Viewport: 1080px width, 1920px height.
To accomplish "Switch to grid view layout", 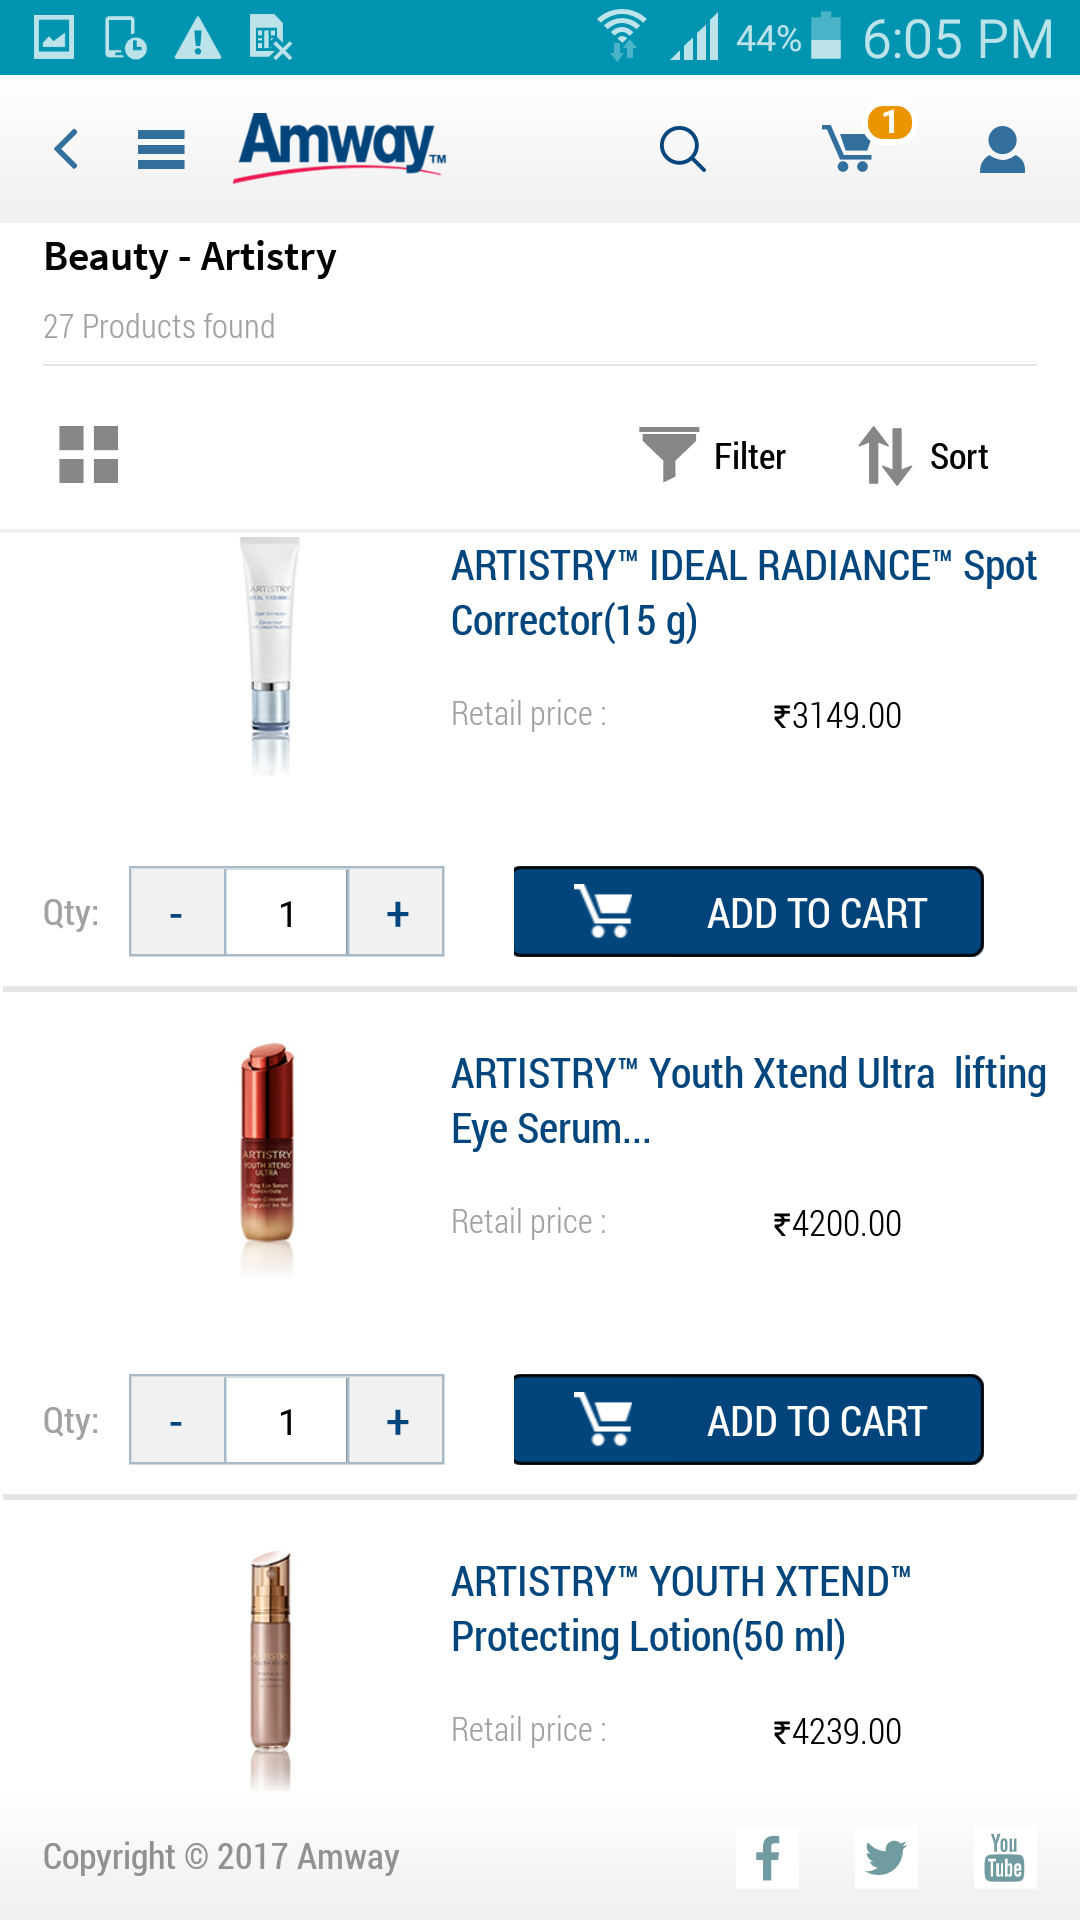I will click(x=89, y=455).
